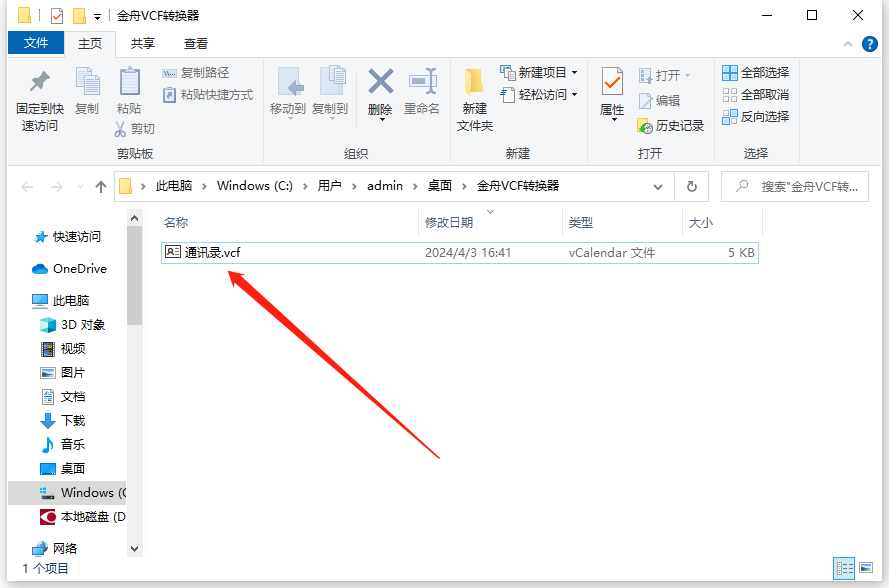Select This PC in sidebar
889x588 pixels.
[61, 301]
